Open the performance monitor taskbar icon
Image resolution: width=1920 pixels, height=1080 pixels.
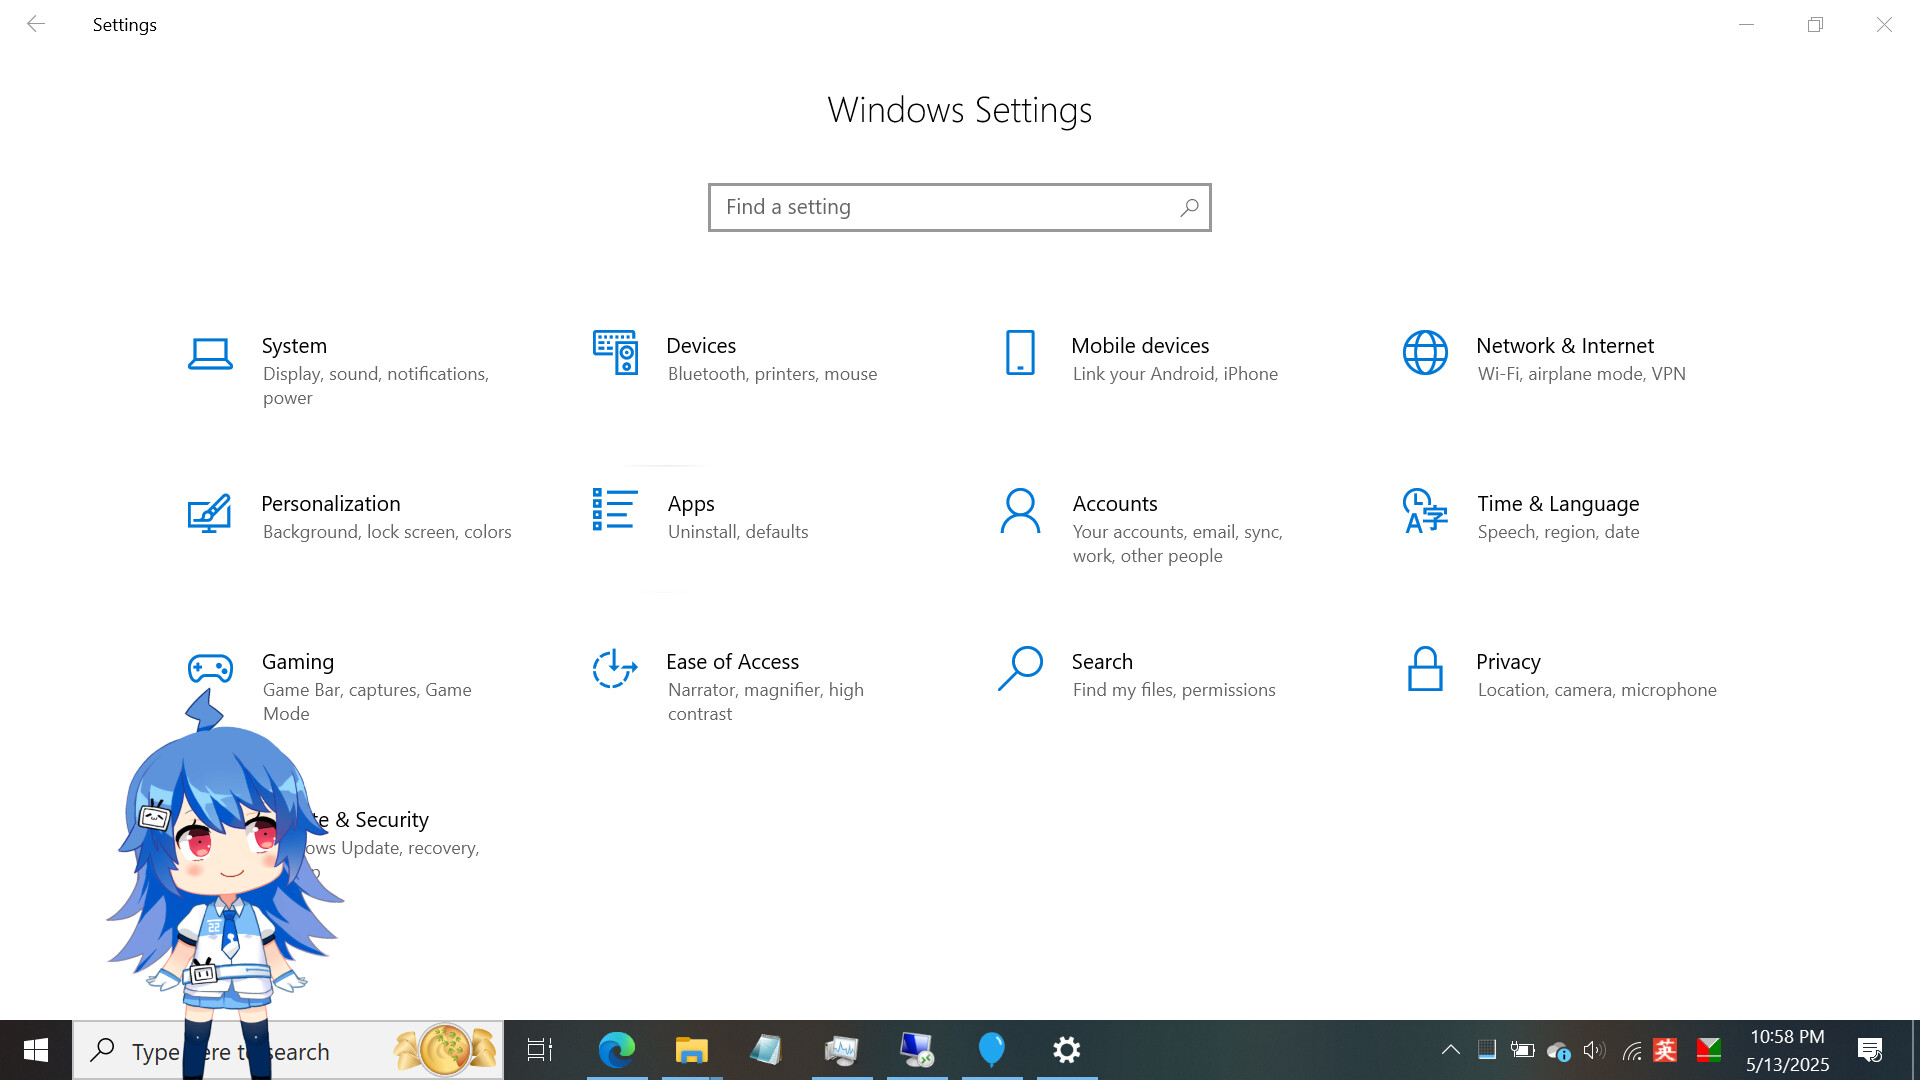tap(842, 1050)
